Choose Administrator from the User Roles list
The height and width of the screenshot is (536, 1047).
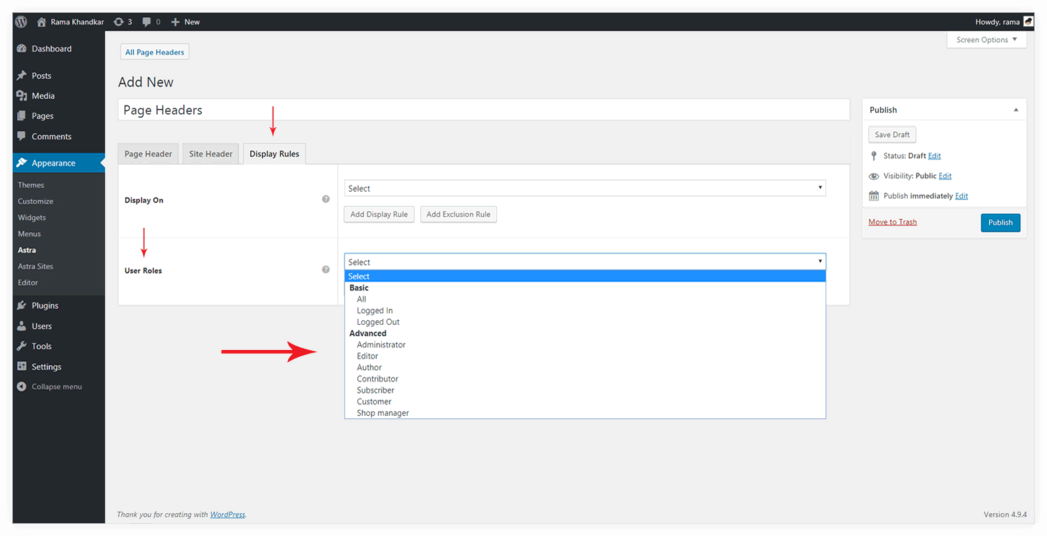coord(381,345)
